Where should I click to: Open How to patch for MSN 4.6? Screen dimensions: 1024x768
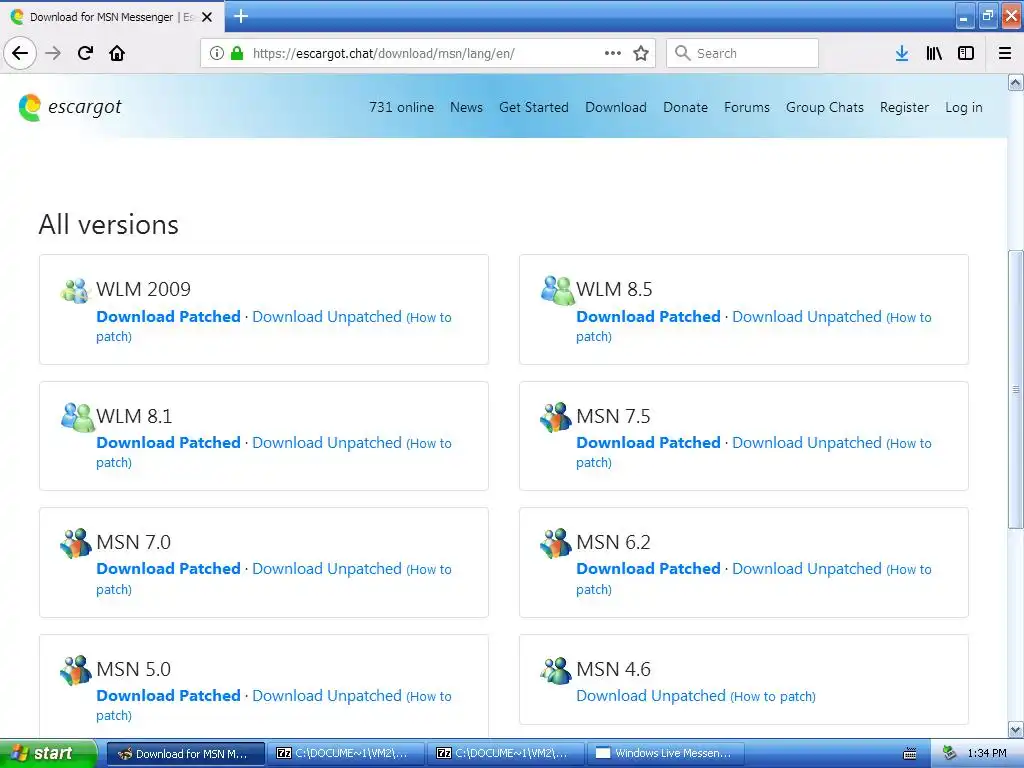773,697
